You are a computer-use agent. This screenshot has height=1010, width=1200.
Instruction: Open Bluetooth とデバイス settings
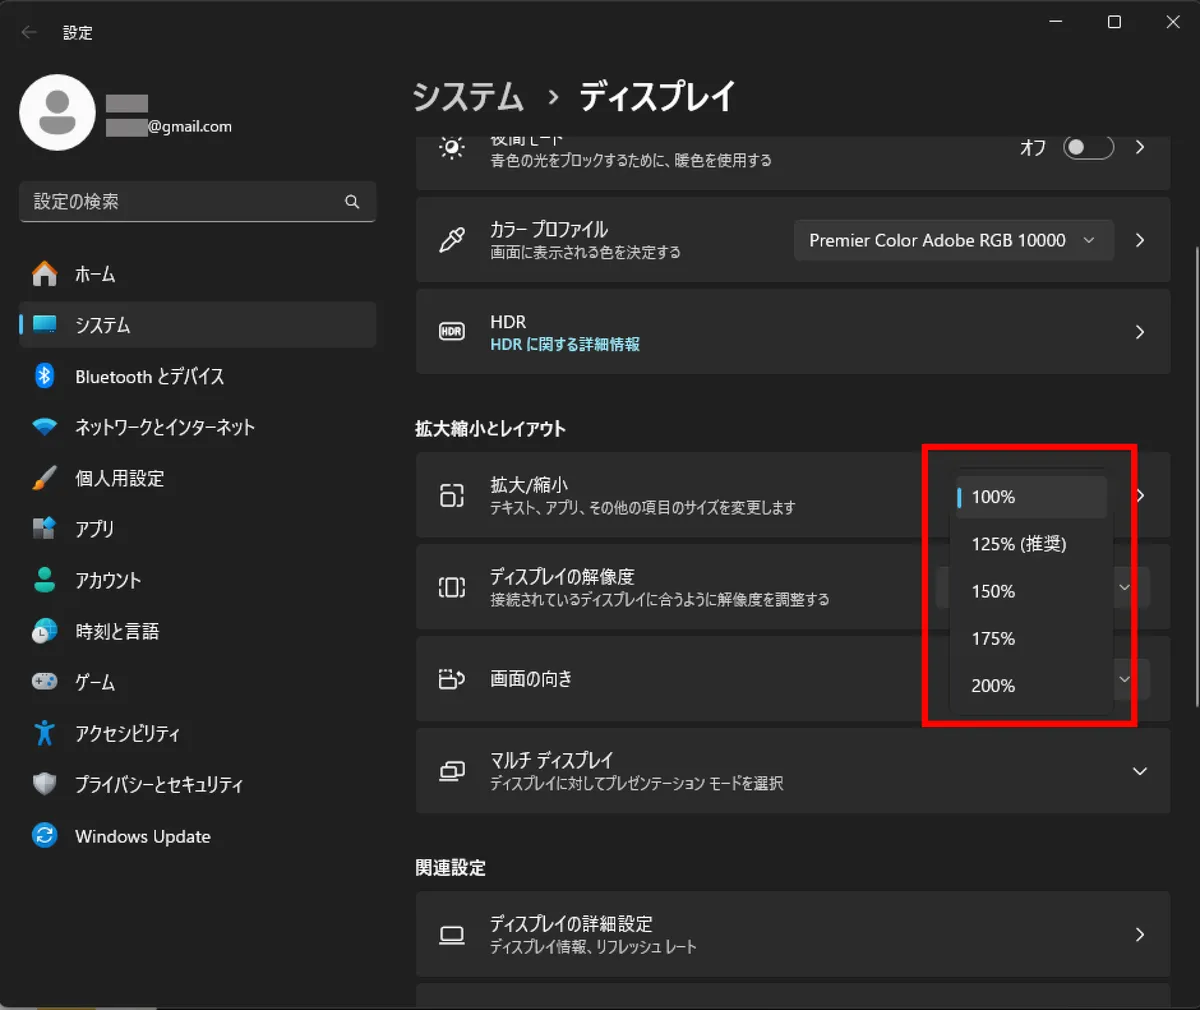(x=197, y=376)
